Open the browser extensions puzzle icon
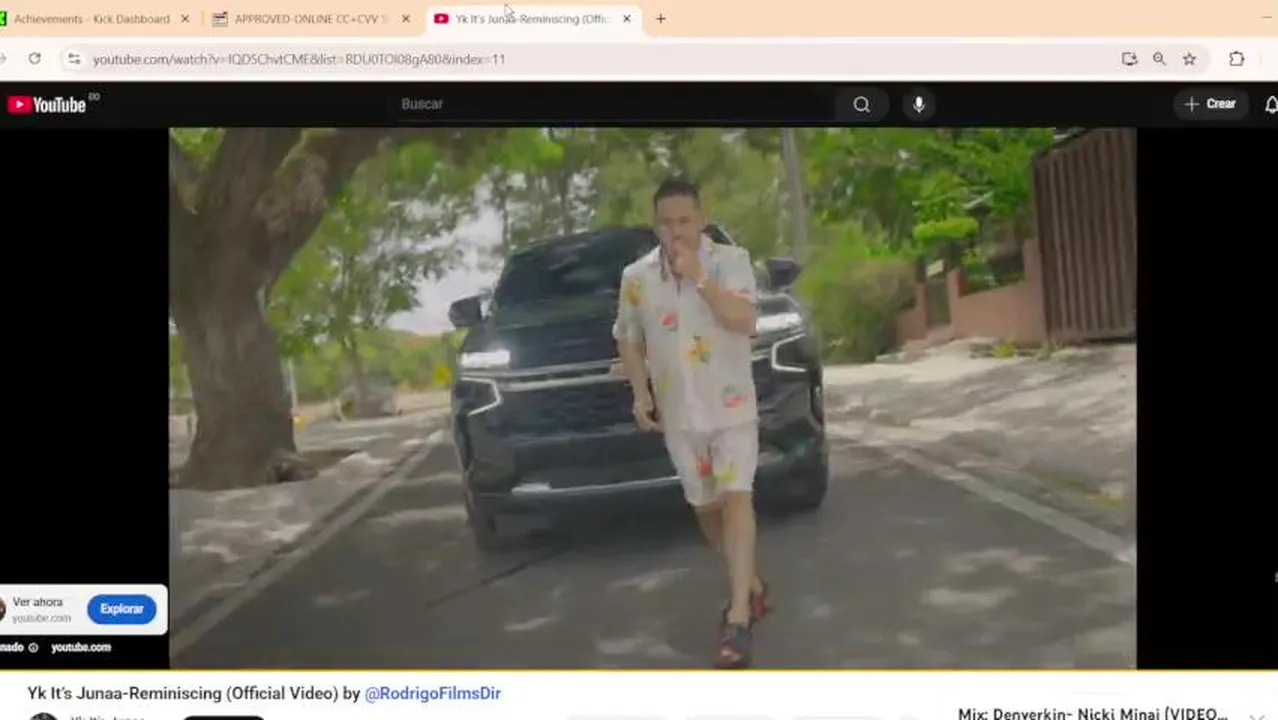This screenshot has height=720, width=1278. 1237,59
